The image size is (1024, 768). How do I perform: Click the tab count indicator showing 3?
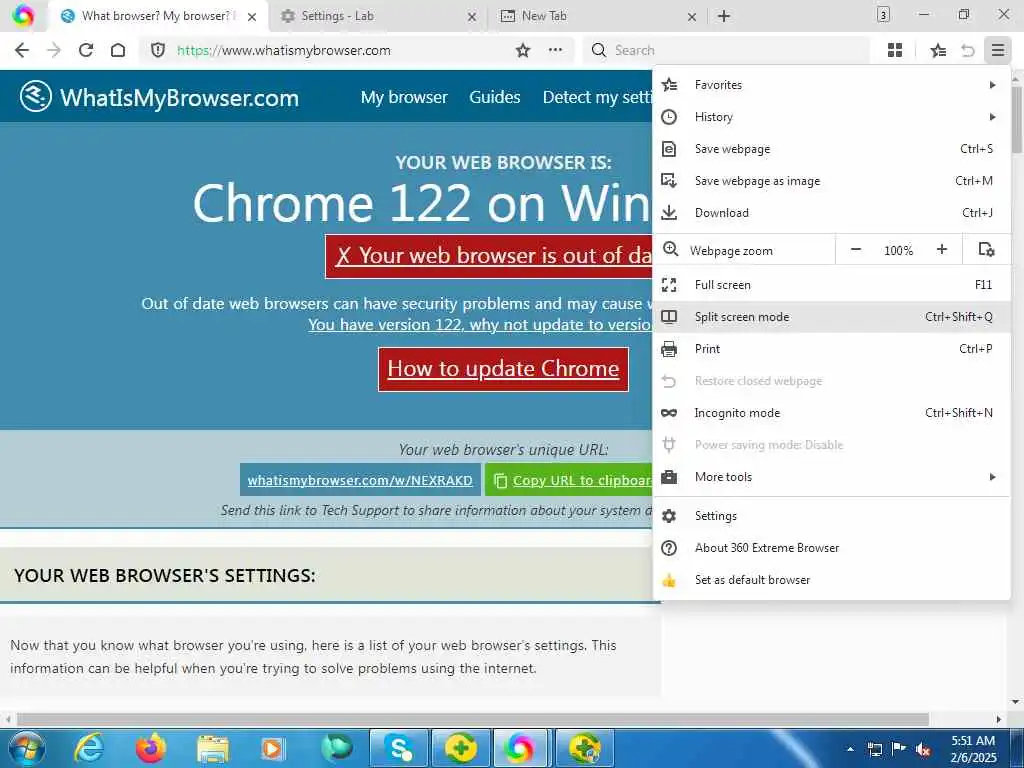click(x=883, y=15)
